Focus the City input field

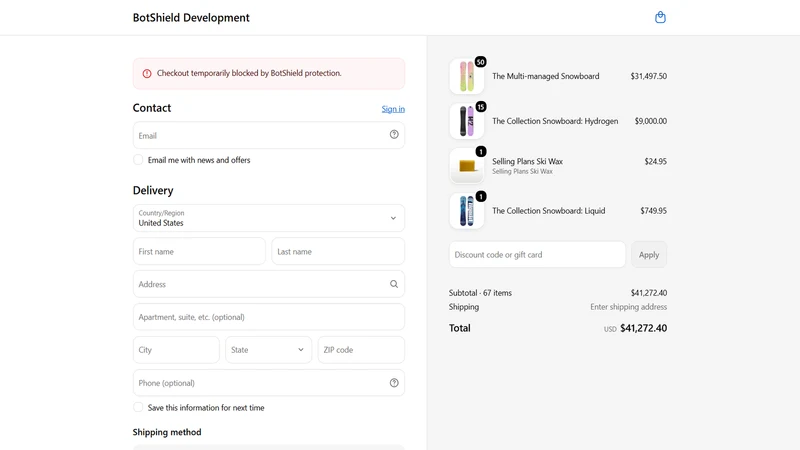click(x=176, y=350)
